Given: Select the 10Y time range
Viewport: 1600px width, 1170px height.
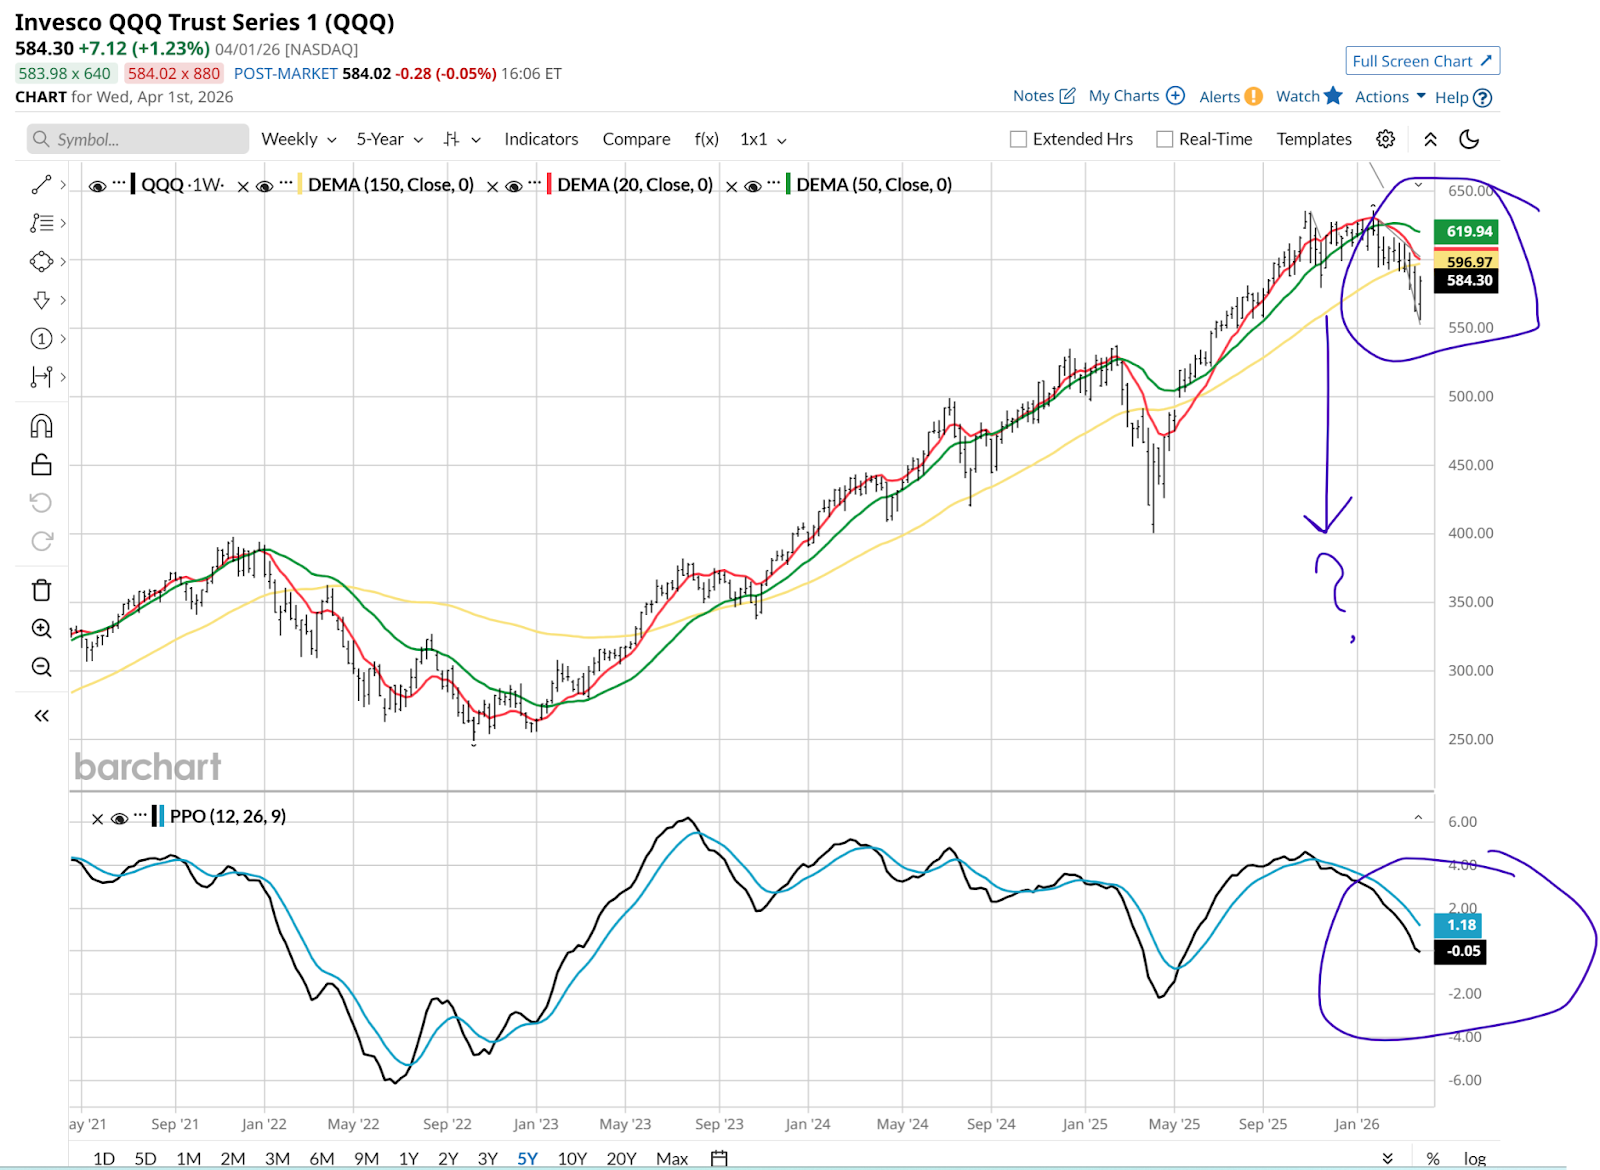Looking at the screenshot, I should [572, 1158].
